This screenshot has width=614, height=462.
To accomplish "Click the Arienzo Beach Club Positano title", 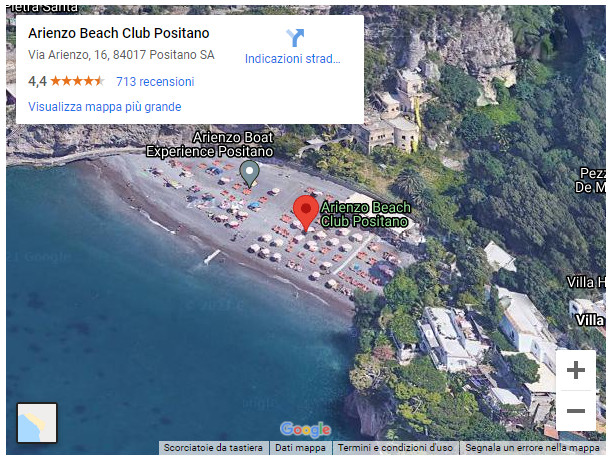I will coord(119,33).
